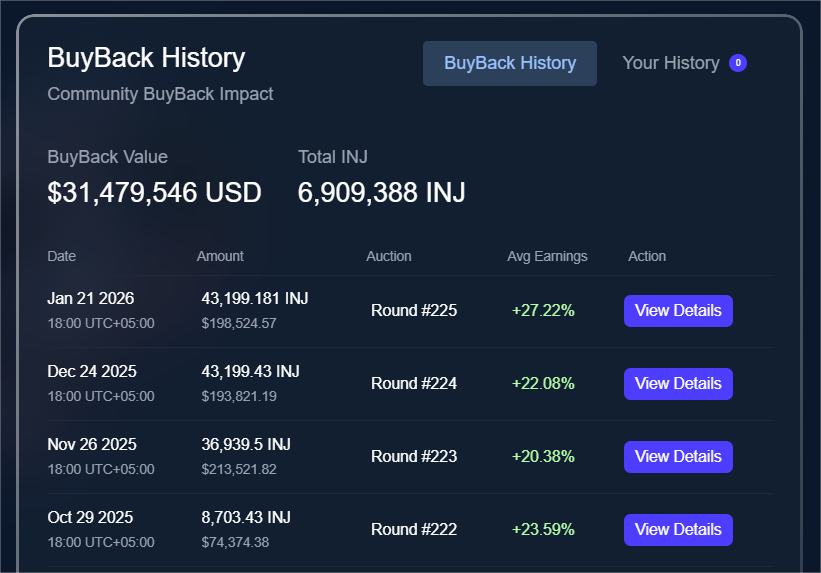Screen dimensions: 821x573
Task: Click the 43,199.181 INJ amount
Action: point(255,299)
